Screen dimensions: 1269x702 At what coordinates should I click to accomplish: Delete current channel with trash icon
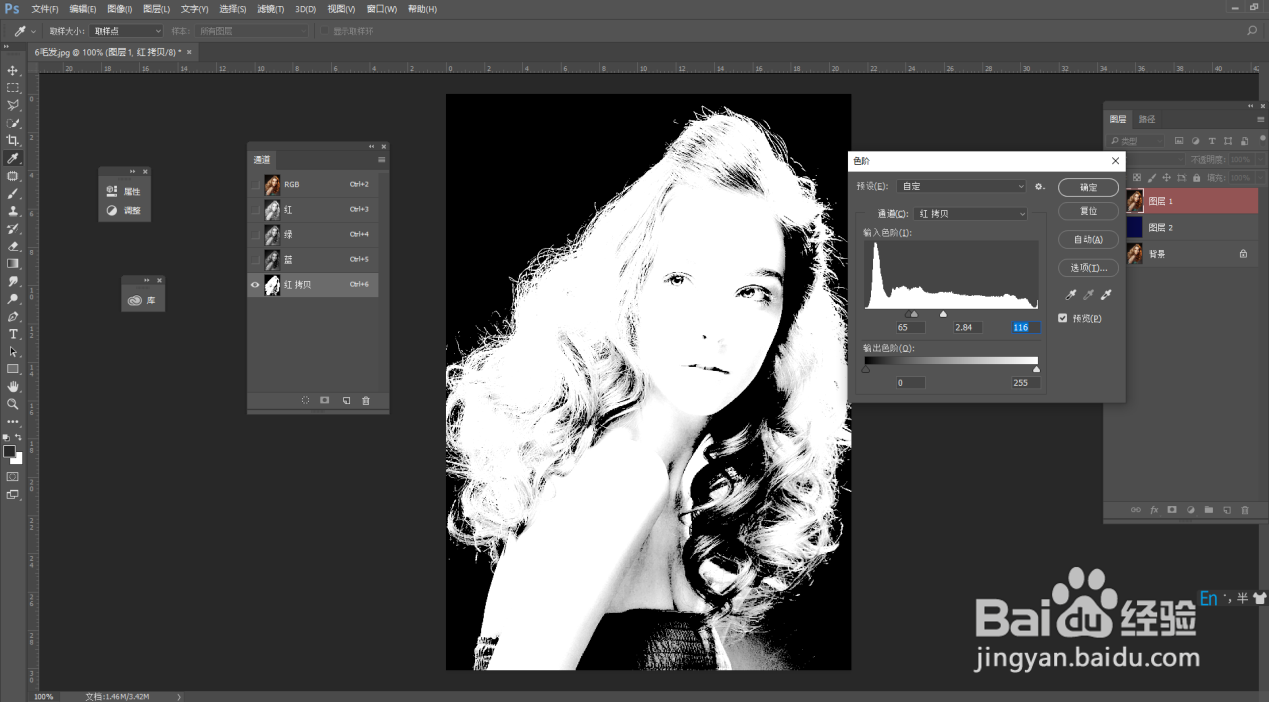coord(366,400)
